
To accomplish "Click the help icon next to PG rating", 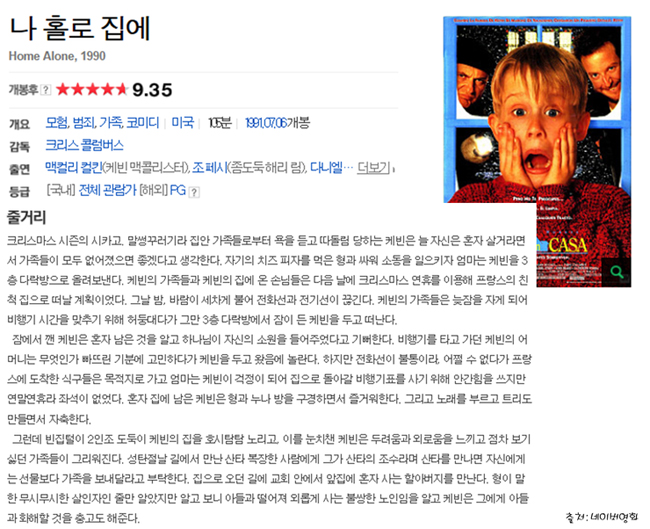I will click(x=194, y=192).
